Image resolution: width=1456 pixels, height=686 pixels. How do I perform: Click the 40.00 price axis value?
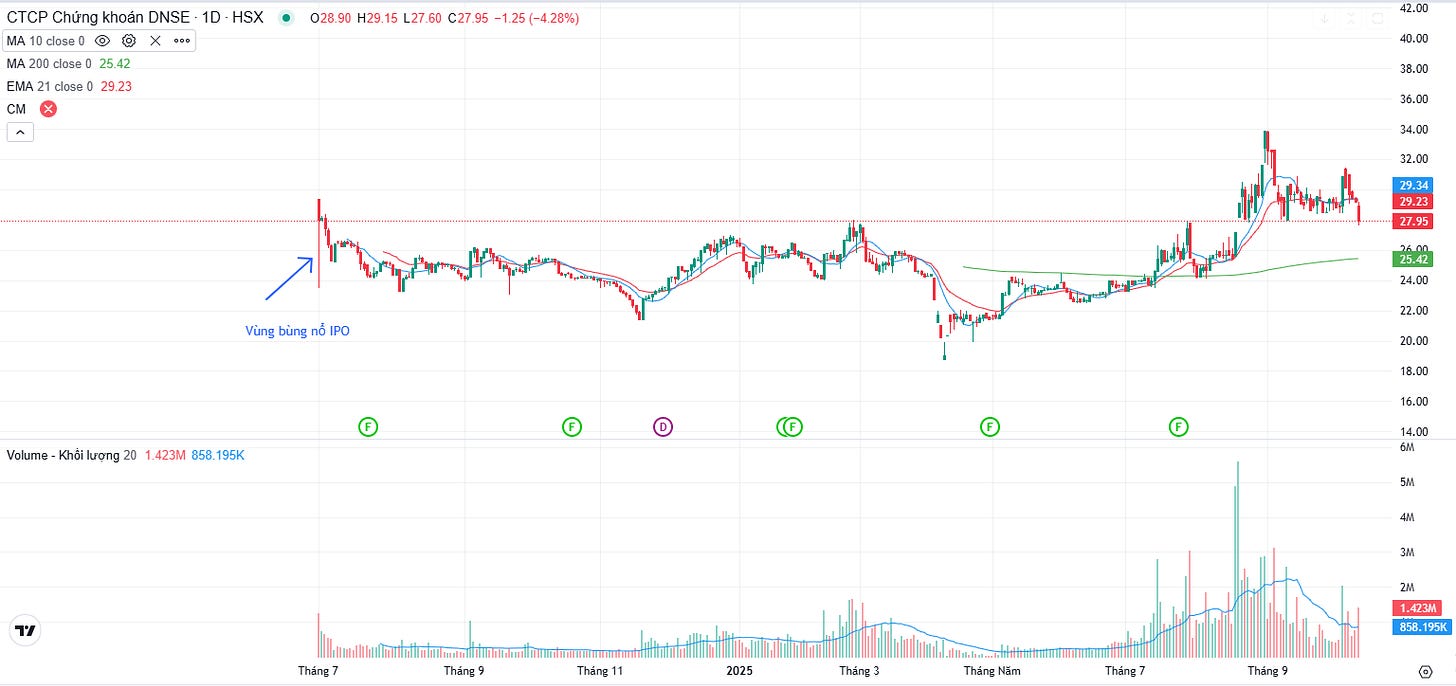tap(1413, 38)
